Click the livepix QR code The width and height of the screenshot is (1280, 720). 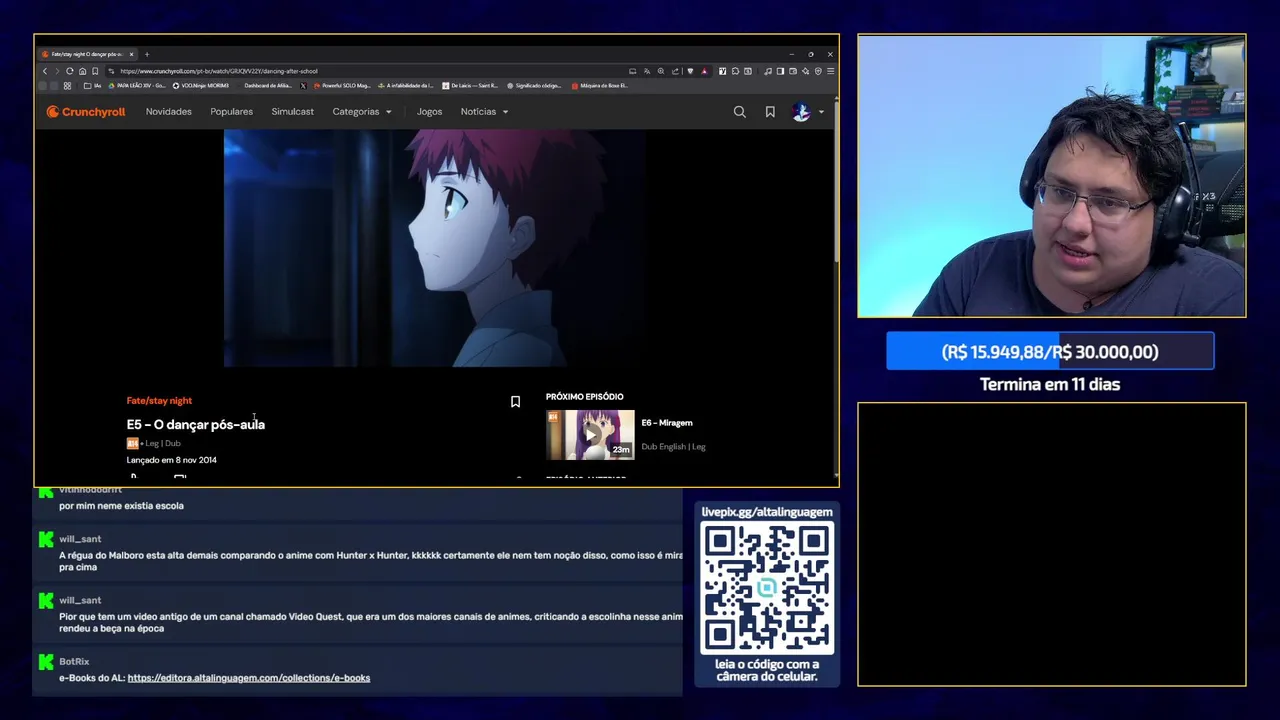pos(767,588)
